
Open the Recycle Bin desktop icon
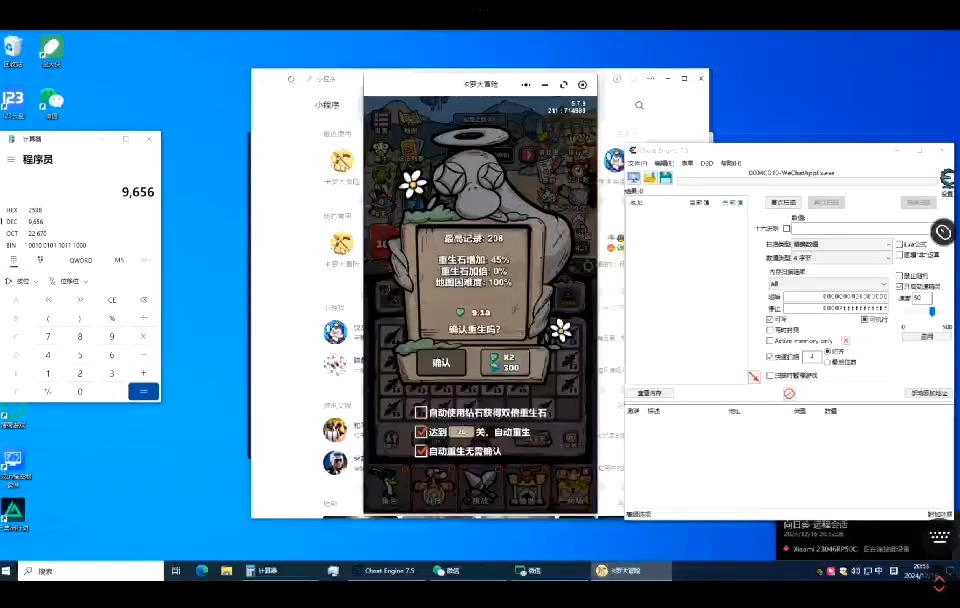pyautogui.click(x=13, y=51)
